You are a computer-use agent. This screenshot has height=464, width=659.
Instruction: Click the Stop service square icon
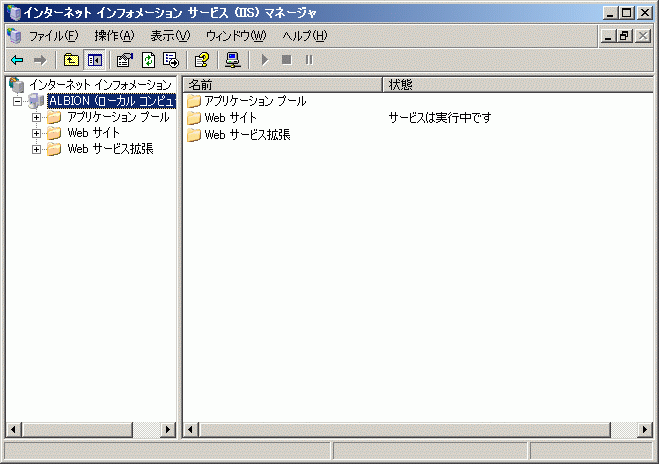point(287,60)
